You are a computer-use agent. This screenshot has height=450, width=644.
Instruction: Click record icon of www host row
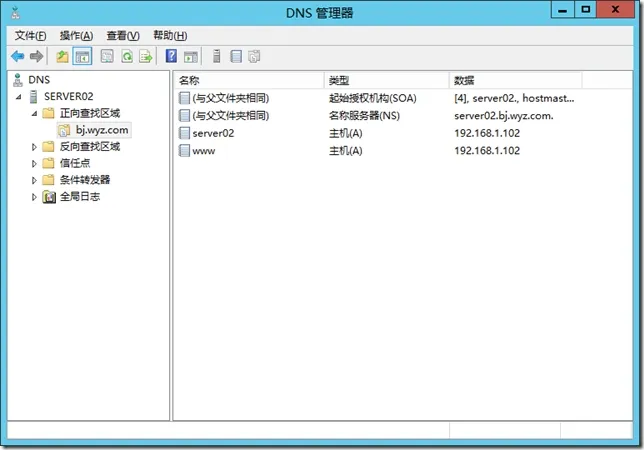point(184,151)
